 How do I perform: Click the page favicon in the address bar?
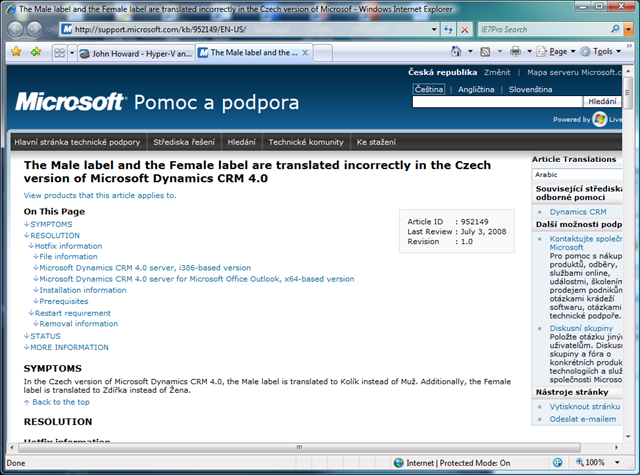point(67,29)
